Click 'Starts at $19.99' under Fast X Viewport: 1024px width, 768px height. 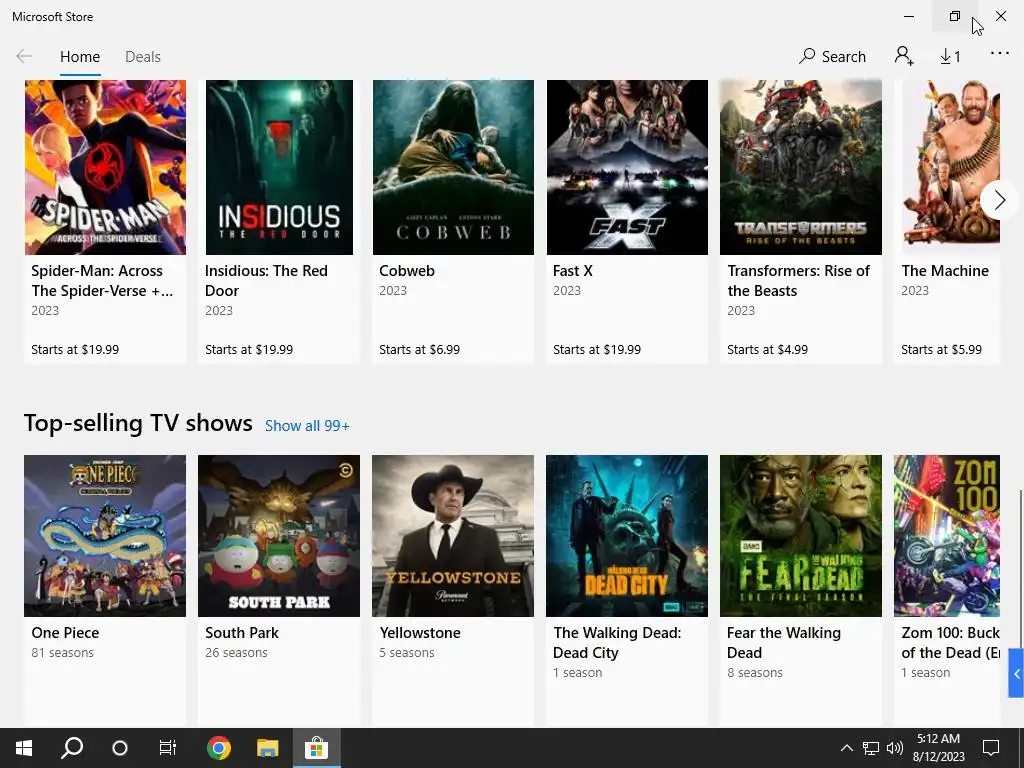597,349
